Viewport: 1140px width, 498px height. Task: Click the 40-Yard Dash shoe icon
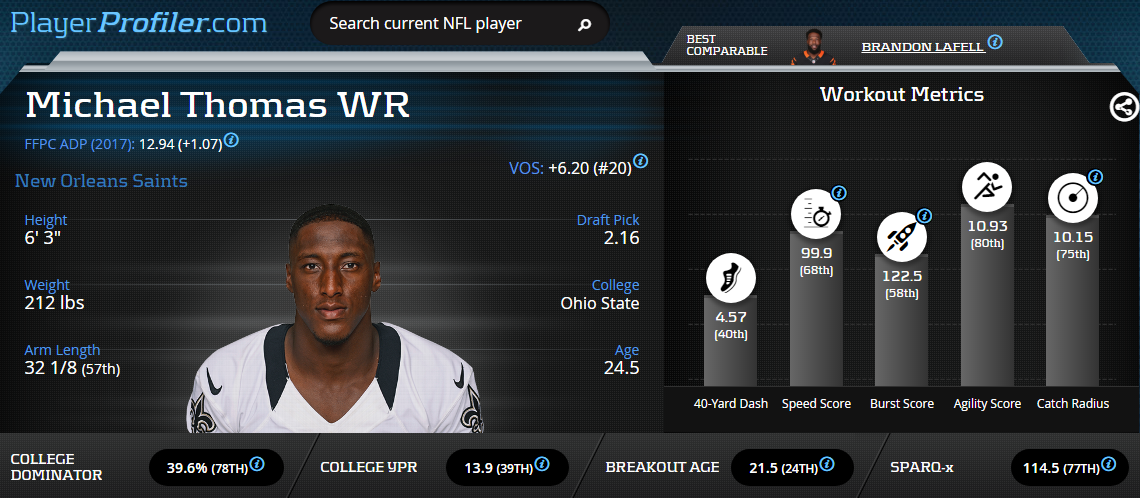(730, 278)
